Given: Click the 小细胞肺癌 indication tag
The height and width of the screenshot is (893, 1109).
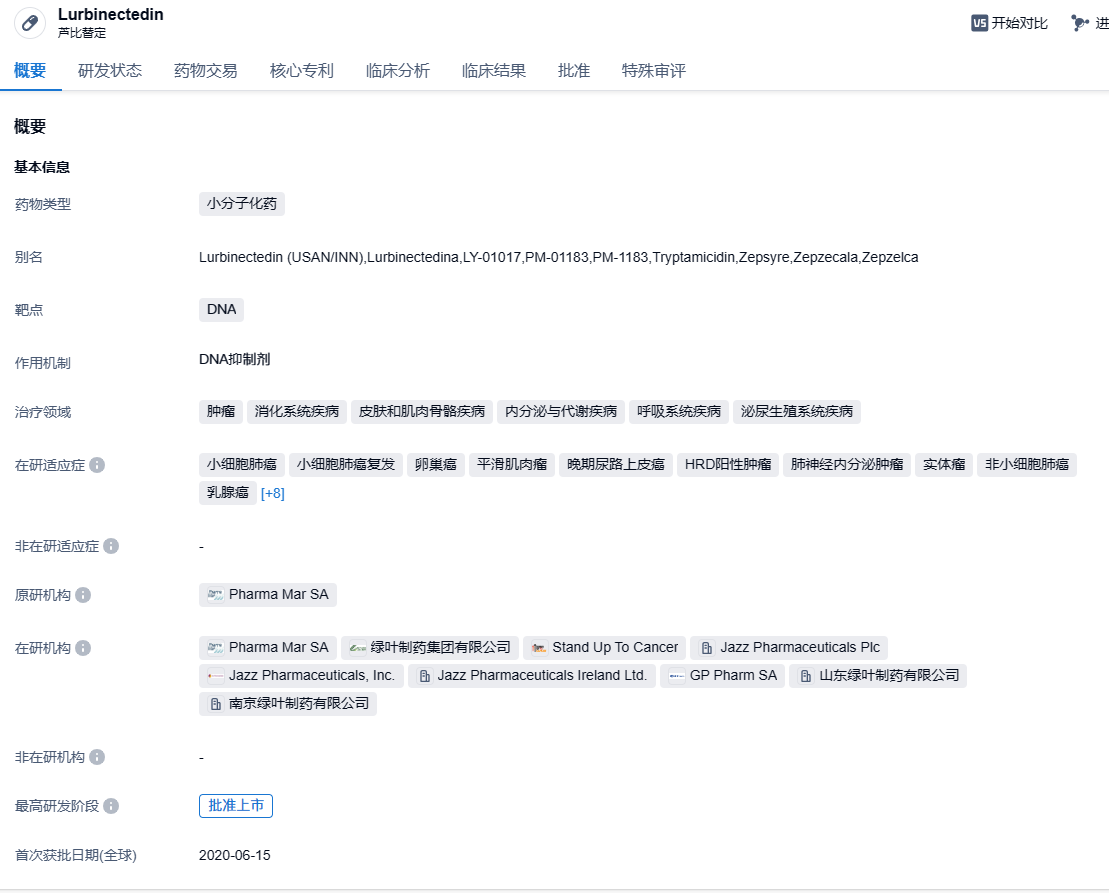Looking at the screenshot, I should (242, 464).
